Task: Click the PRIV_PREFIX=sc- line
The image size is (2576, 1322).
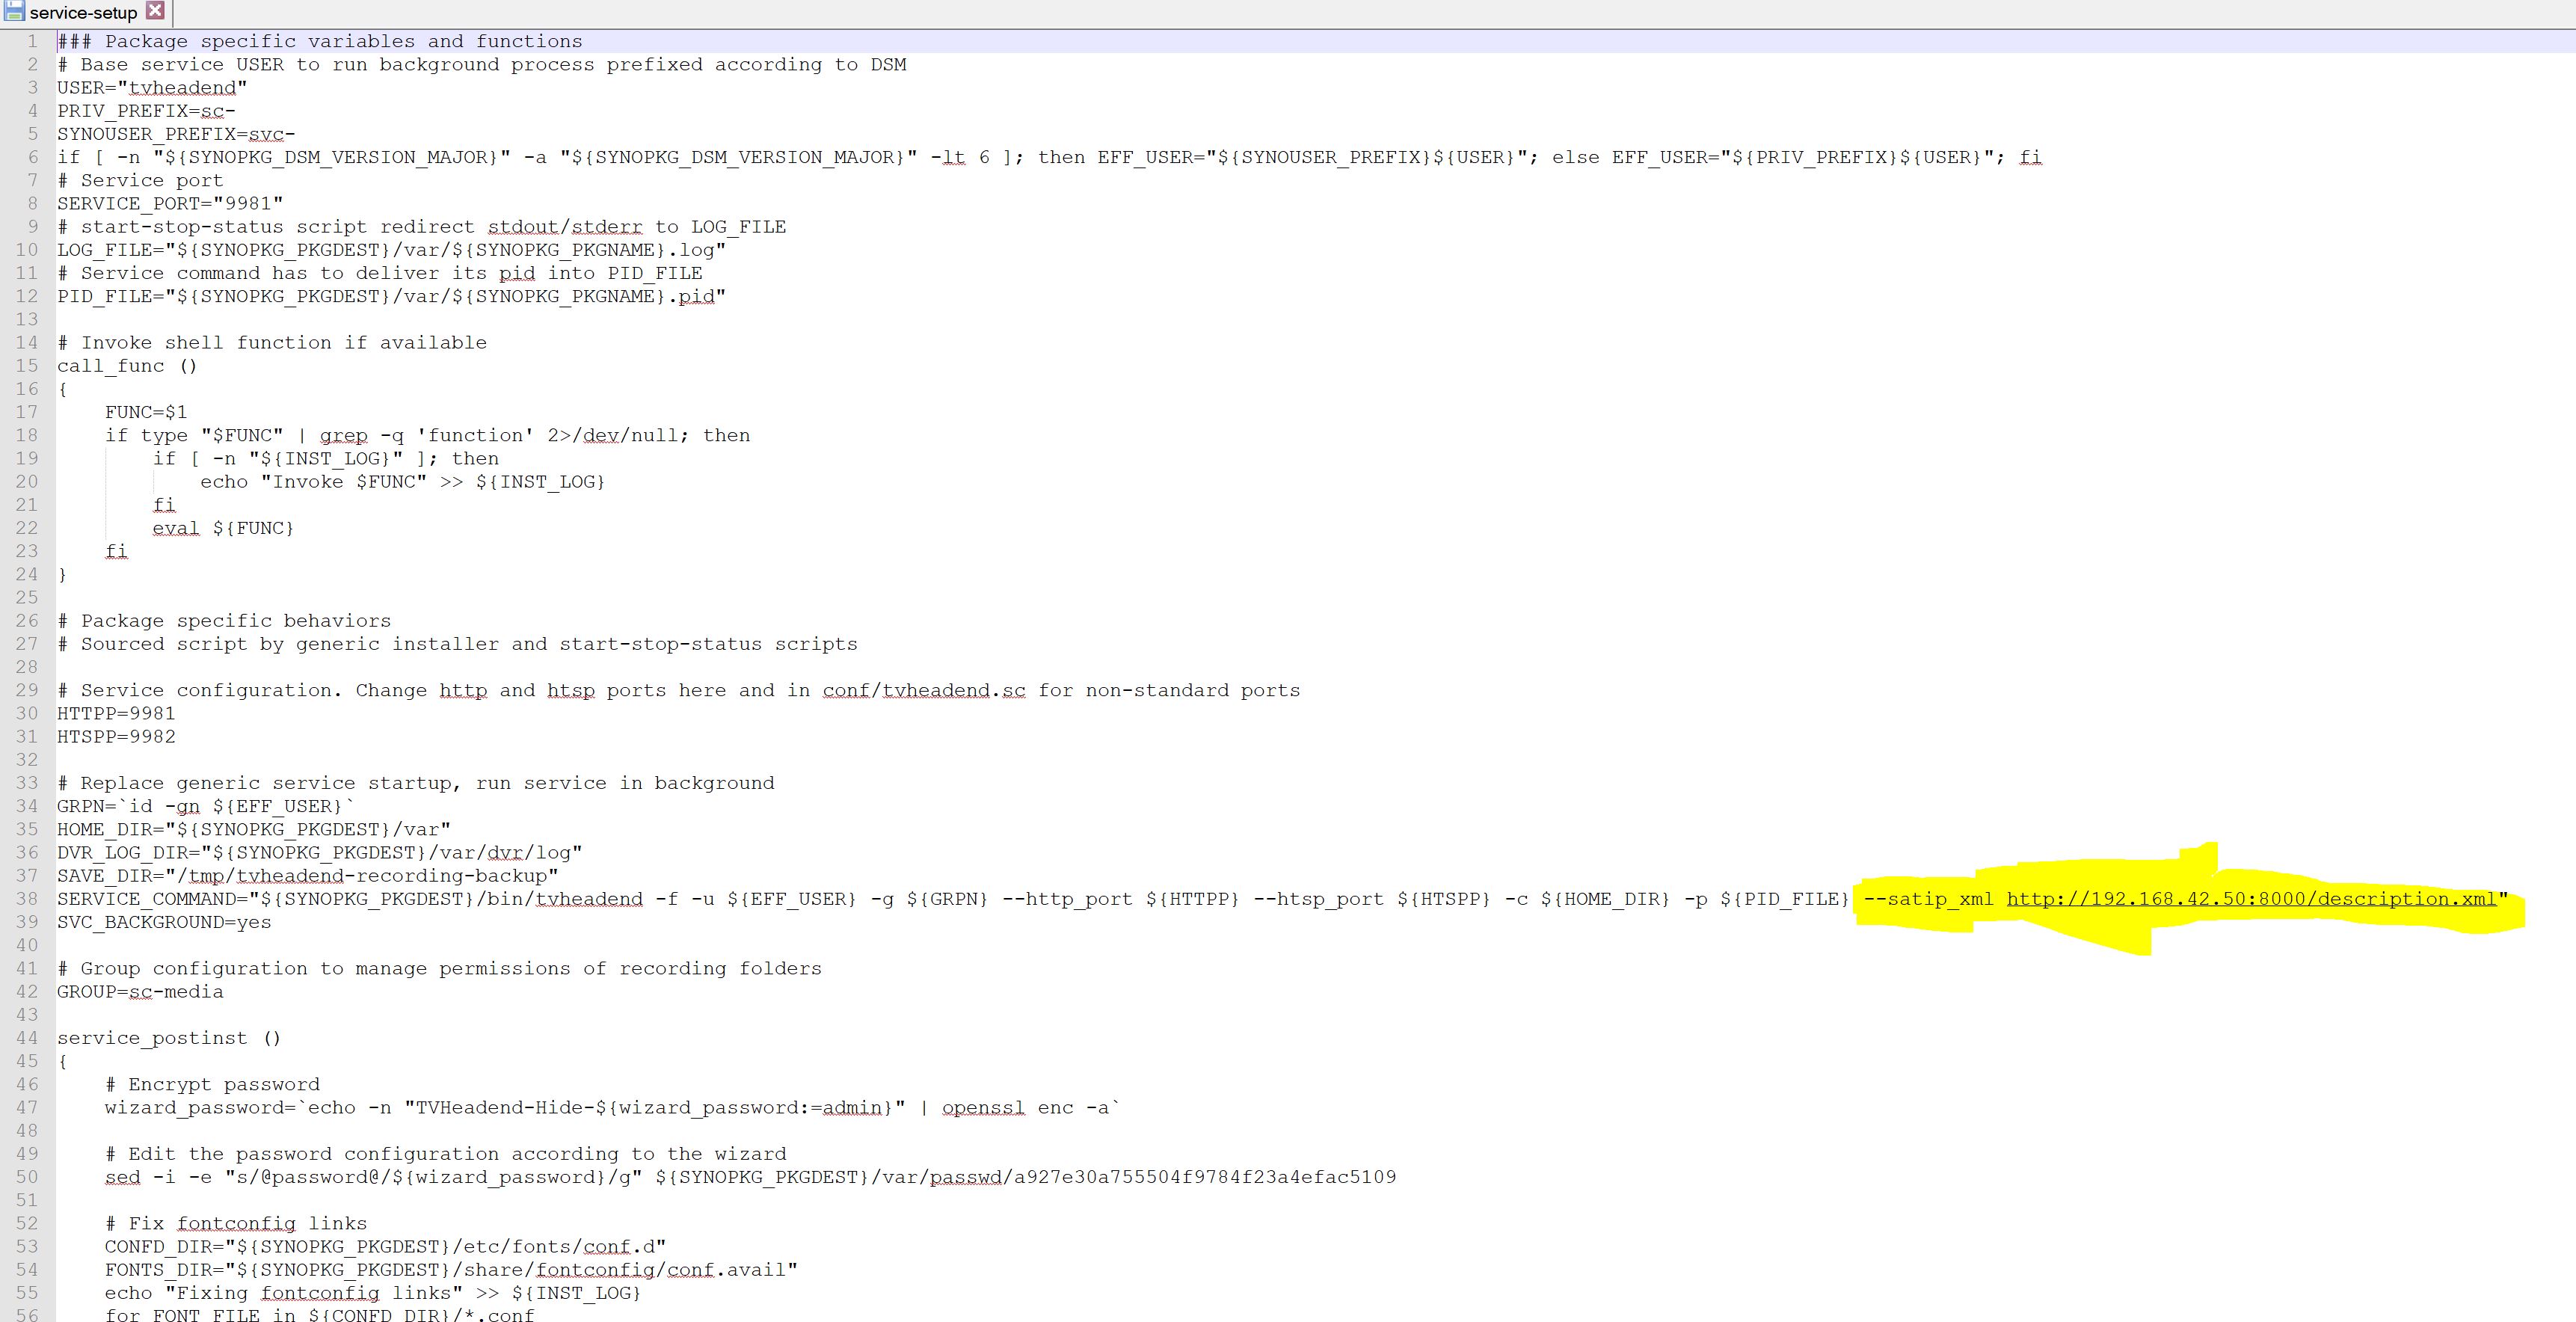Action: [x=146, y=111]
